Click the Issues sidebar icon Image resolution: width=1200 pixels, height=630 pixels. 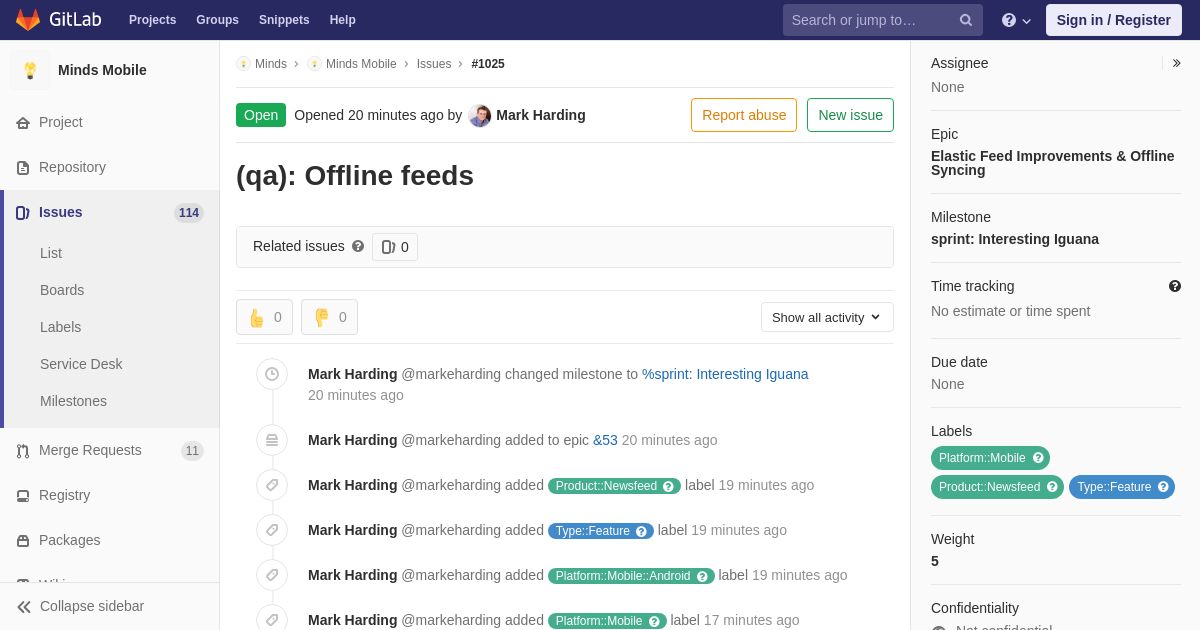coord(23,213)
